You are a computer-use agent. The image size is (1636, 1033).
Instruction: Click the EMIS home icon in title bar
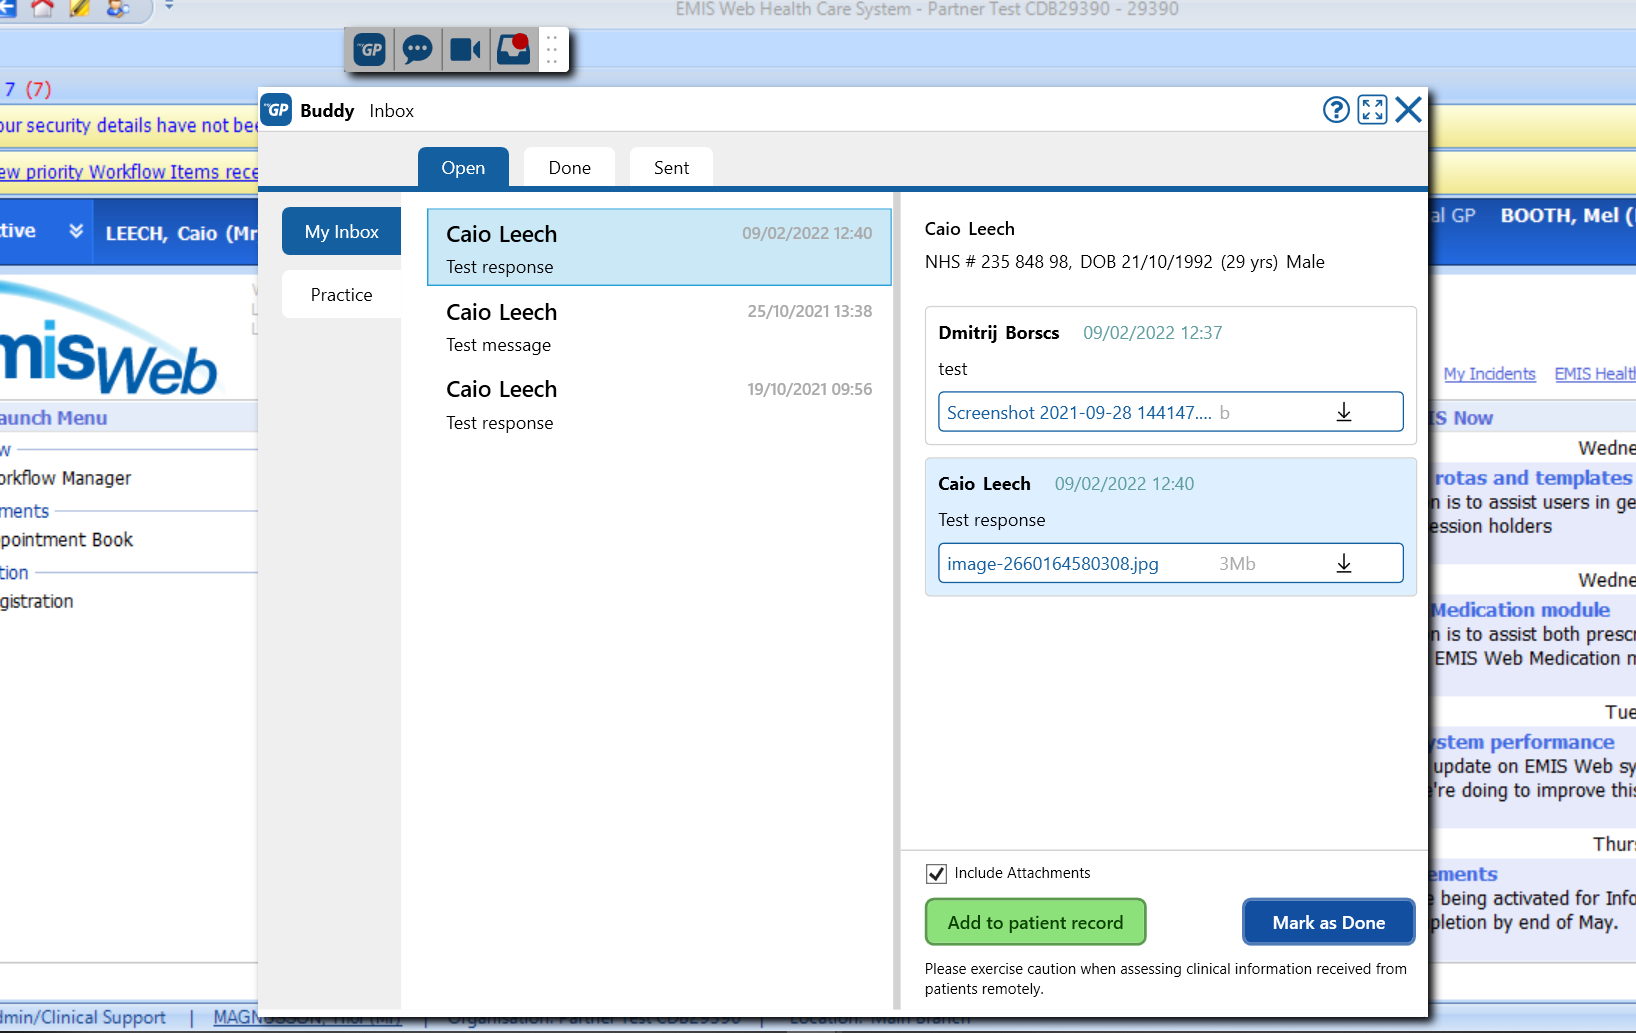click(42, 8)
